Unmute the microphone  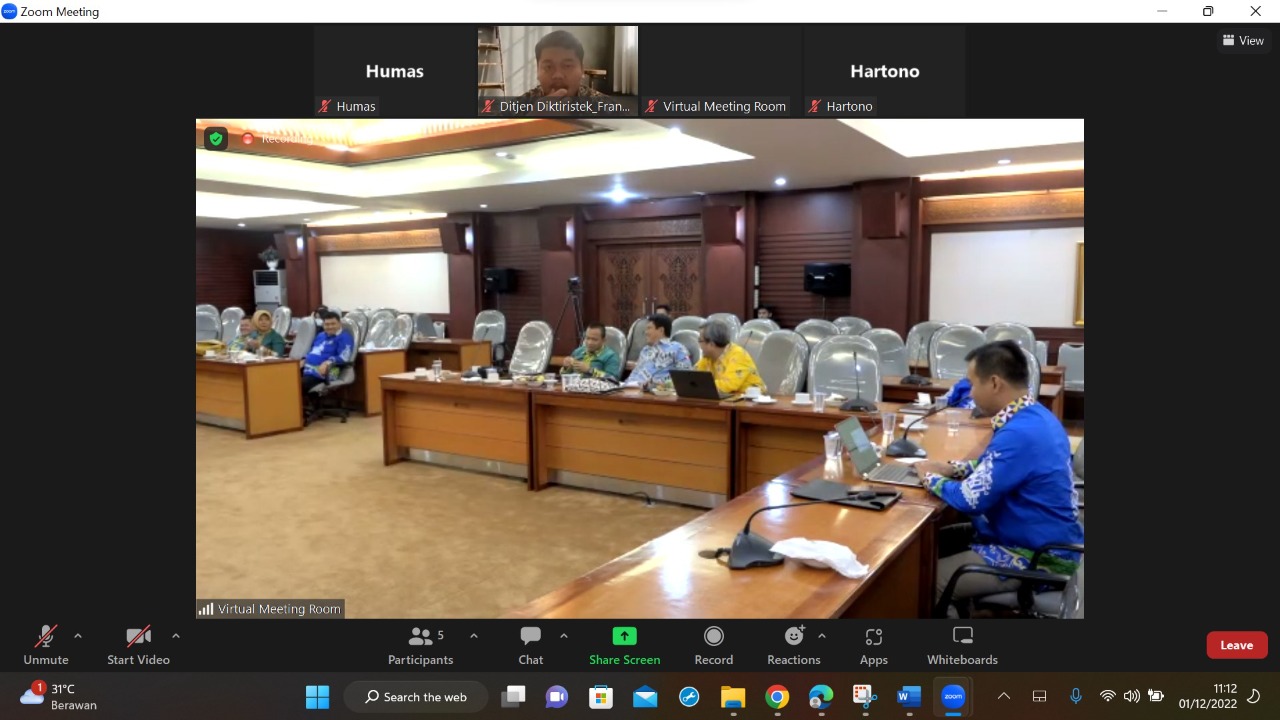click(46, 645)
